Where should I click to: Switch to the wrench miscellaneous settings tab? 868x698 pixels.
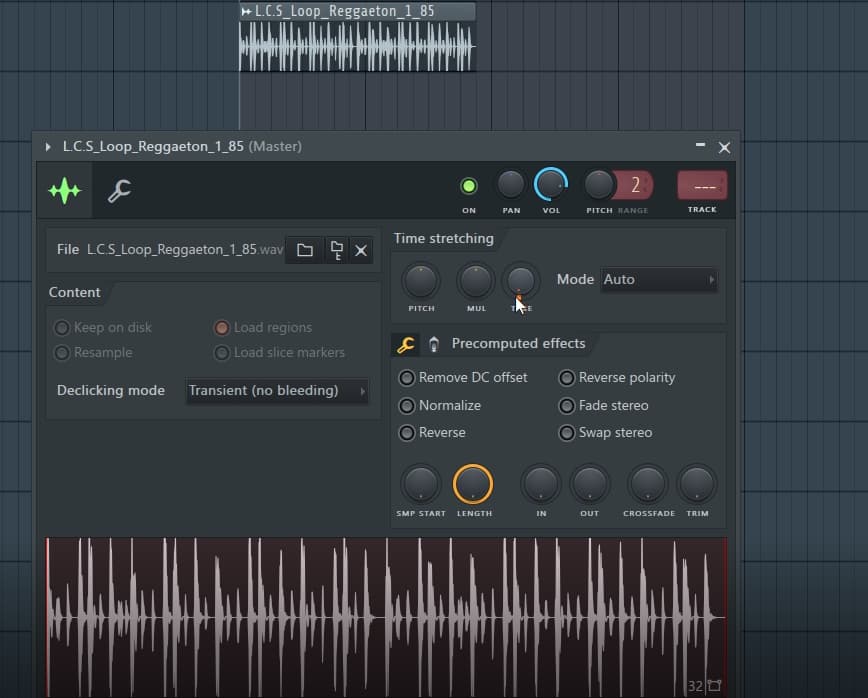point(119,190)
